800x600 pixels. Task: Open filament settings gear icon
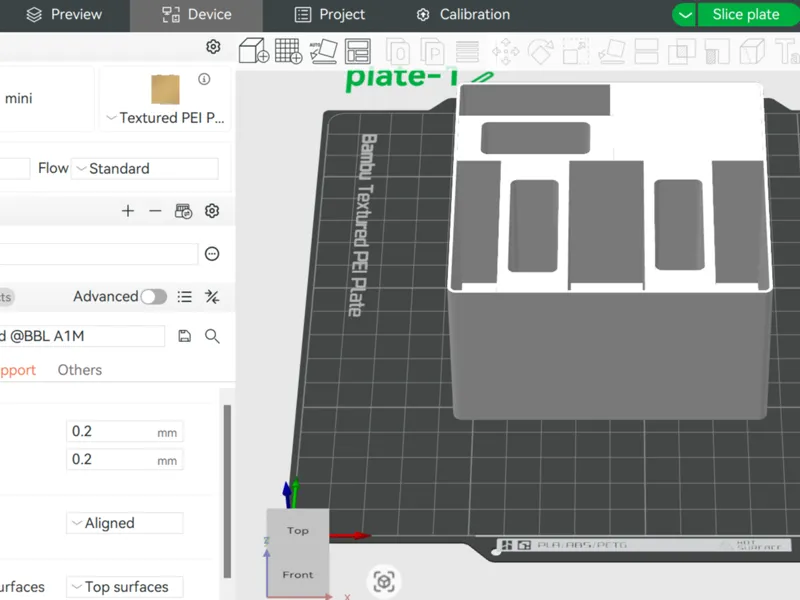(x=212, y=211)
